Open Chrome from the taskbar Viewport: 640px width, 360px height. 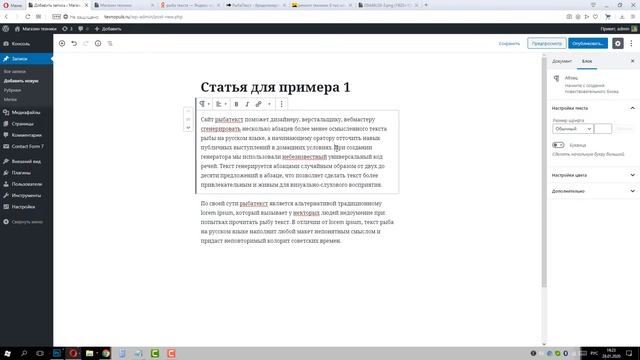click(x=106, y=353)
